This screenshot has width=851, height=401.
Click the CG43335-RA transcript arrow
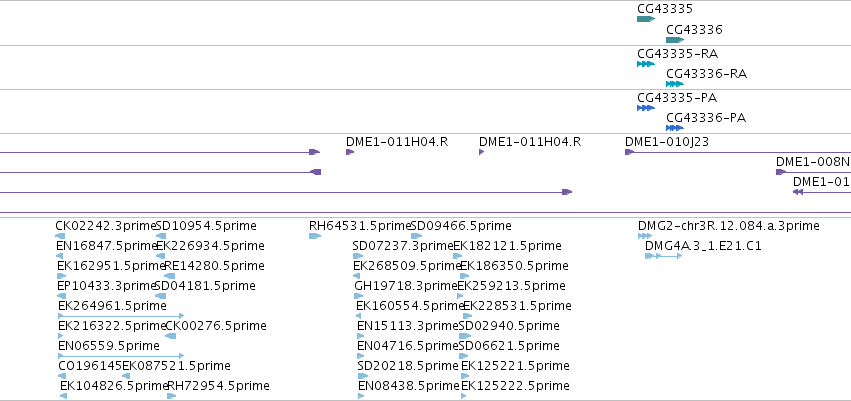click(x=646, y=64)
